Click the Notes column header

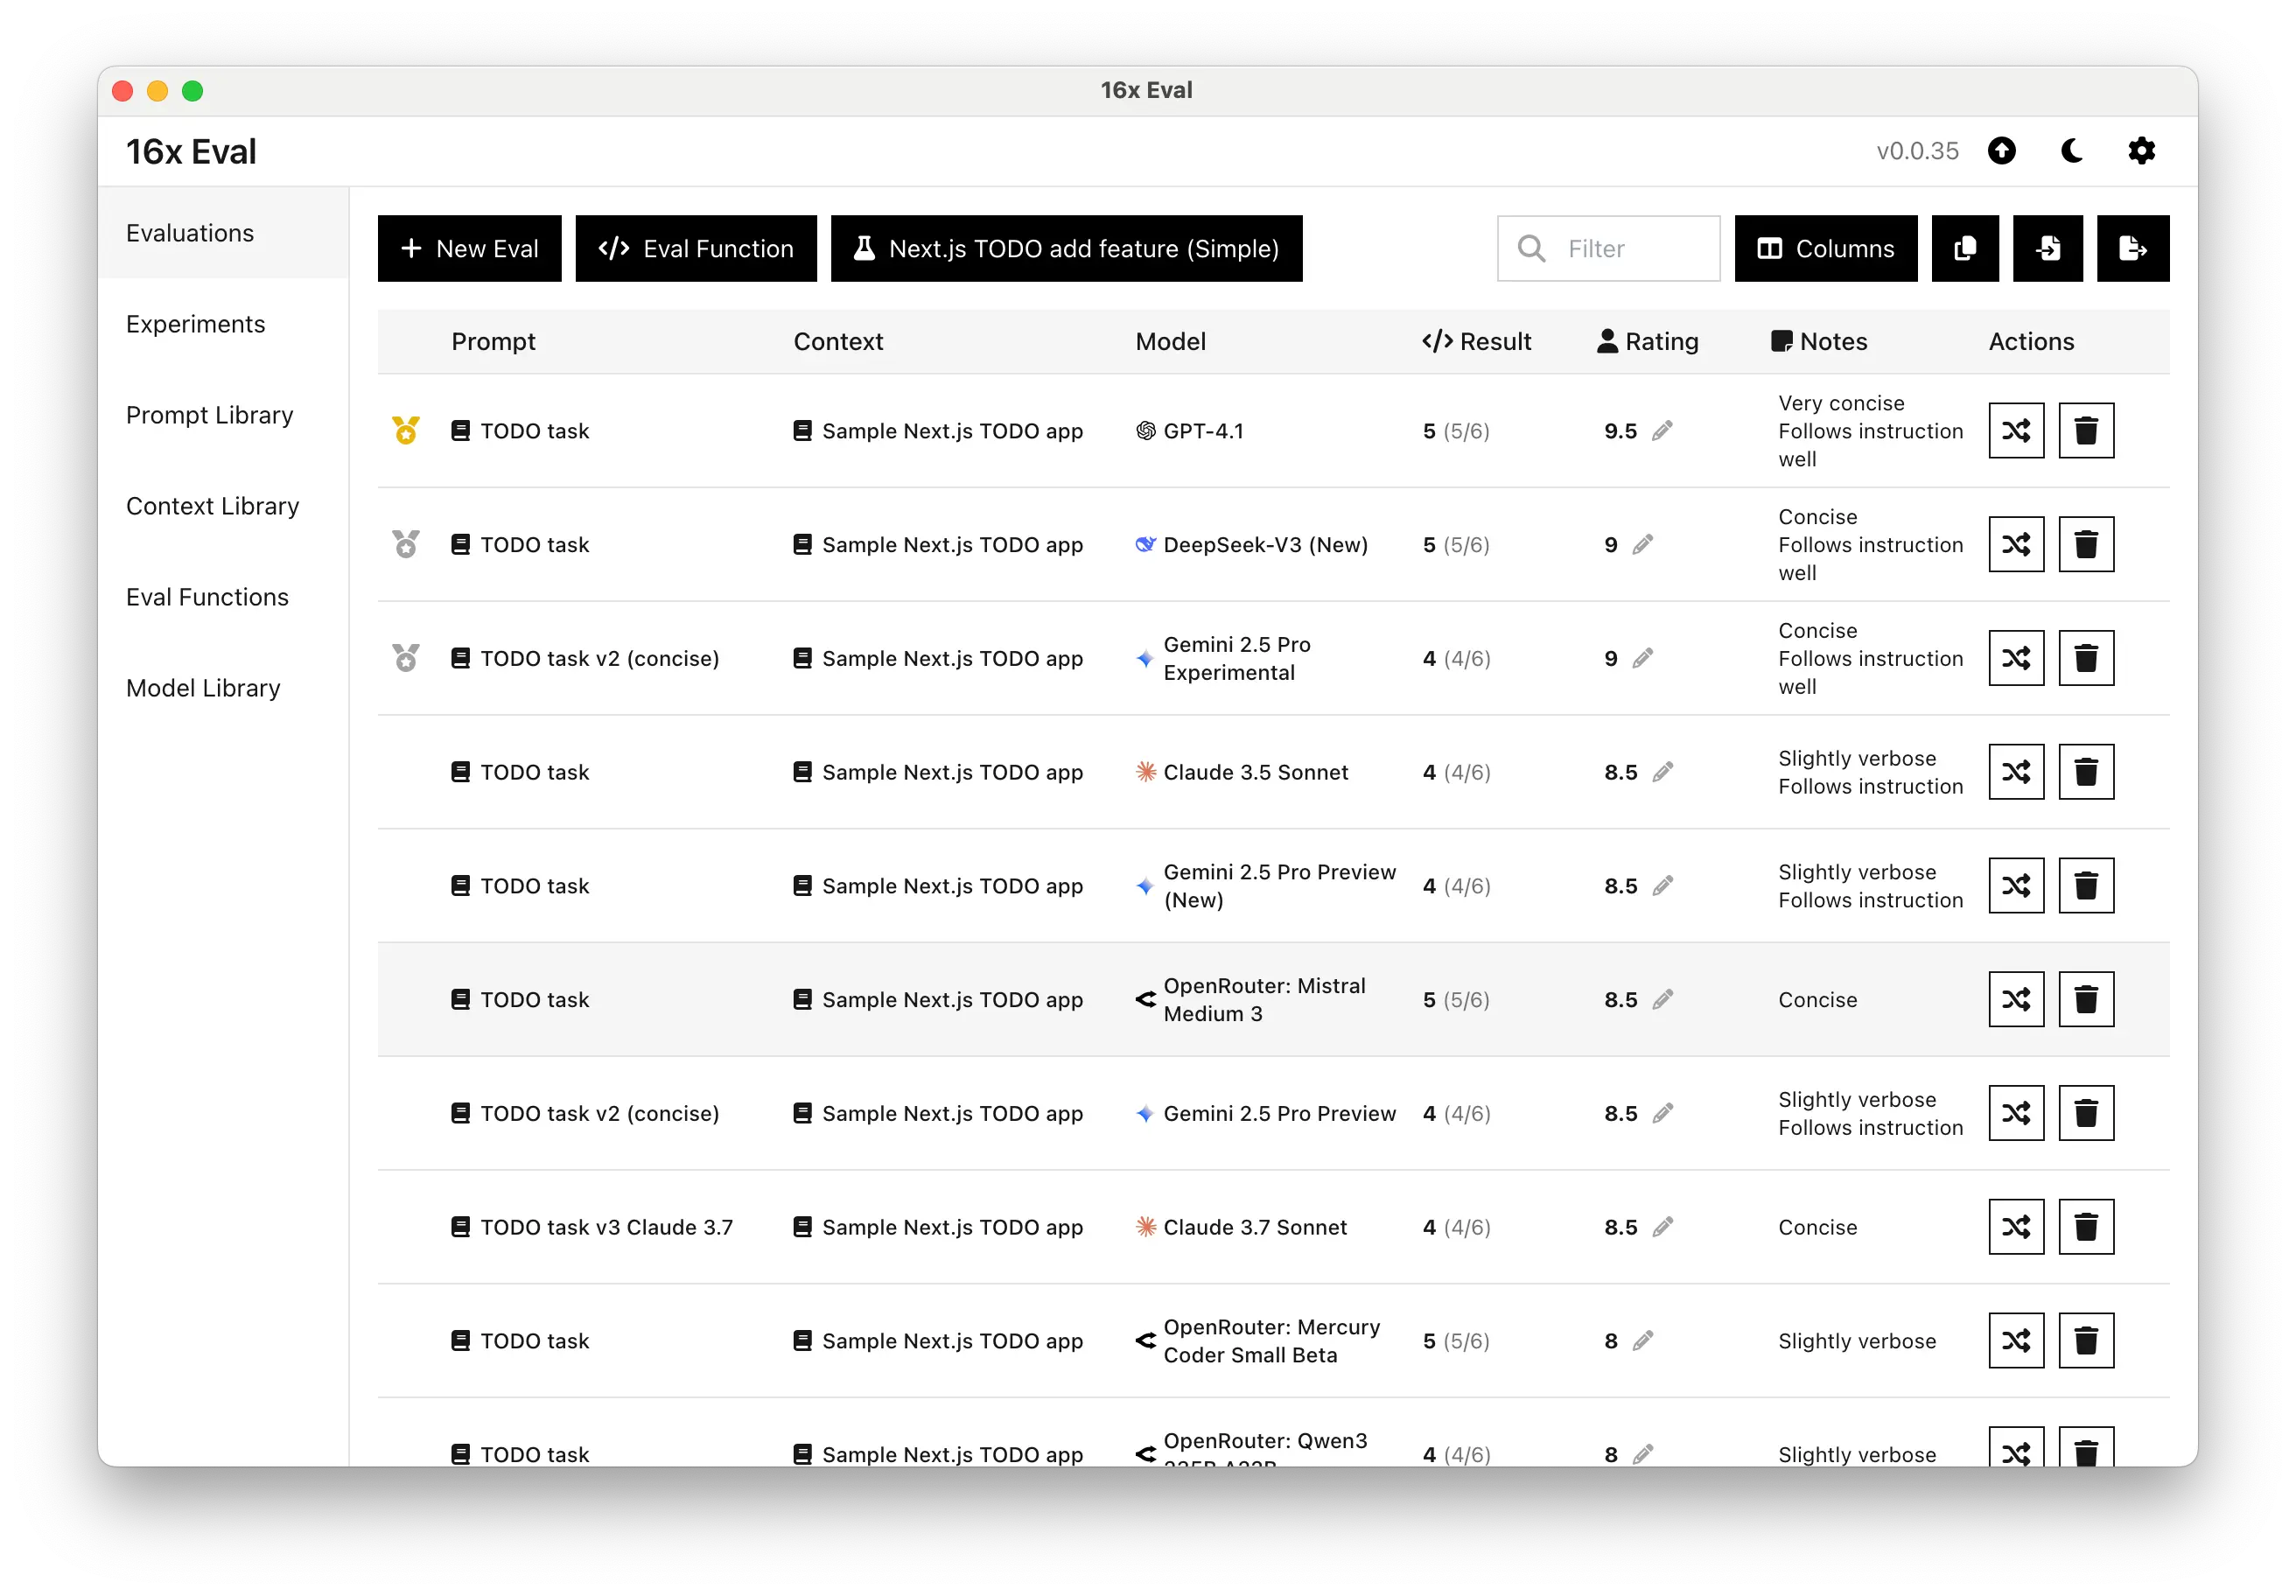[x=1819, y=342]
